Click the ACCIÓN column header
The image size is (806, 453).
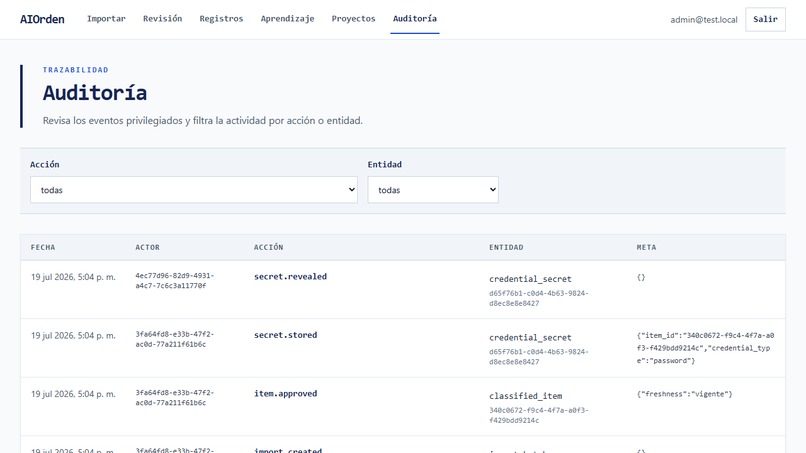point(268,247)
